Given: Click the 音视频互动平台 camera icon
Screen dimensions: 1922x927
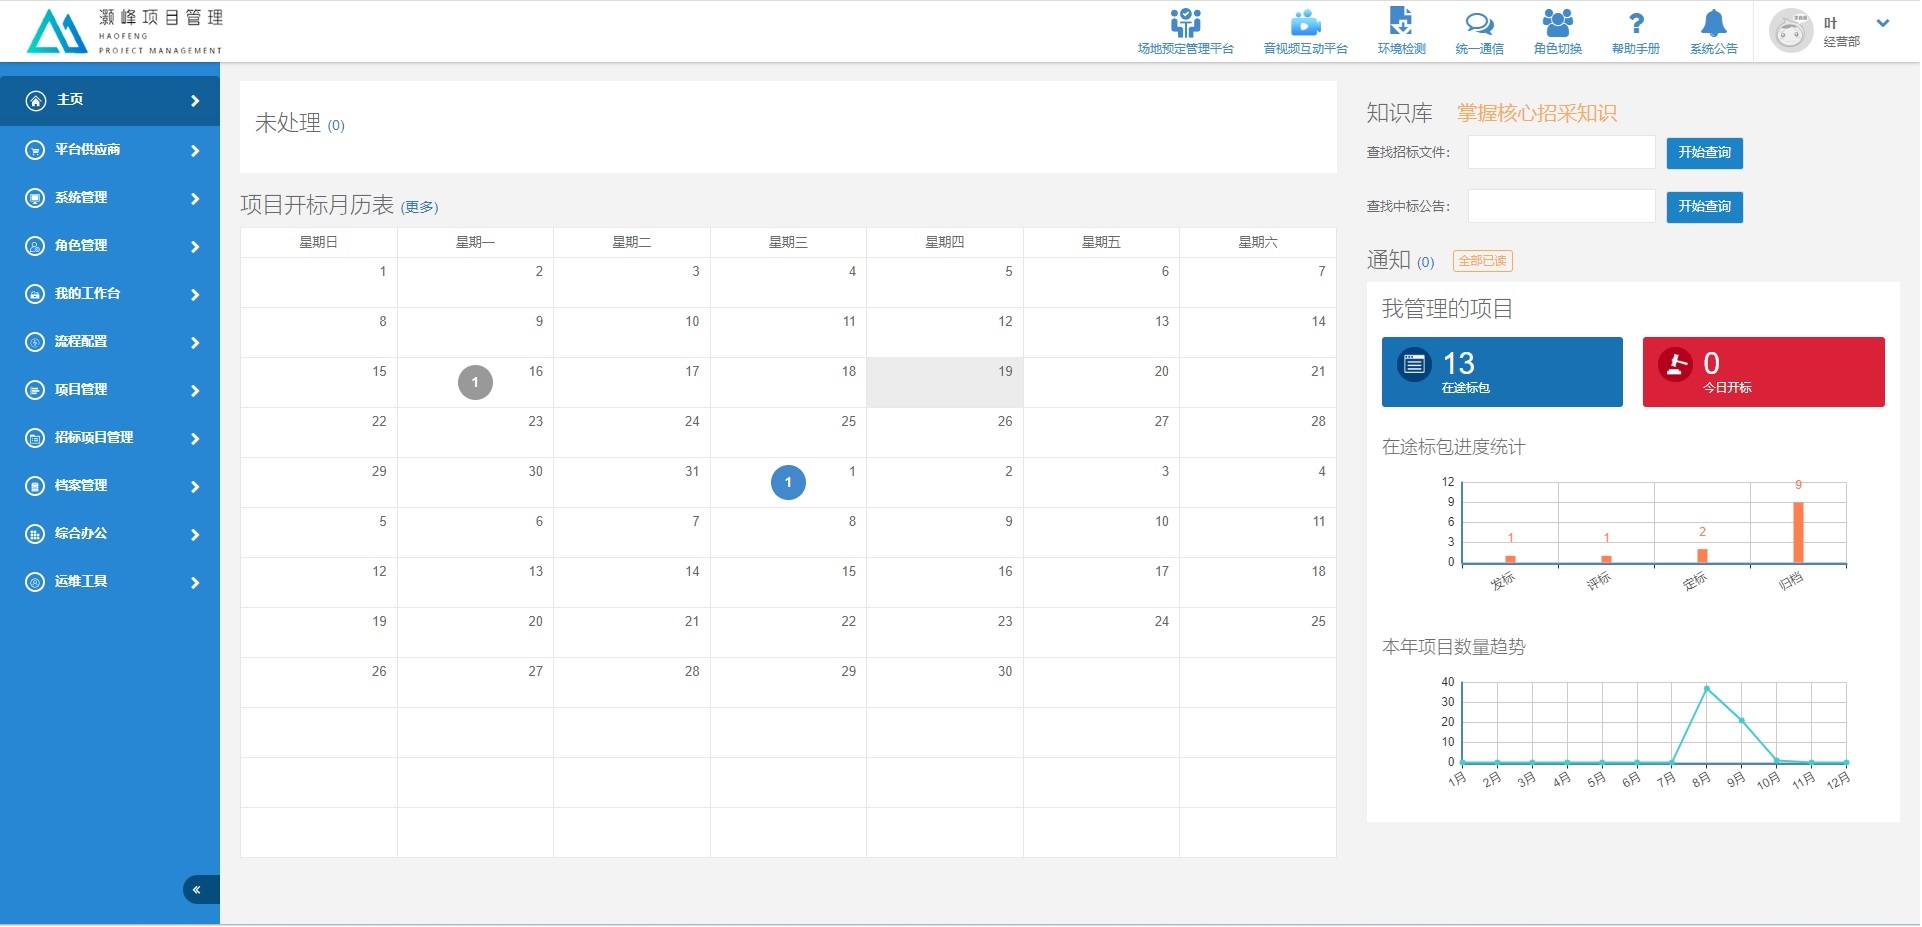Looking at the screenshot, I should pyautogui.click(x=1305, y=24).
